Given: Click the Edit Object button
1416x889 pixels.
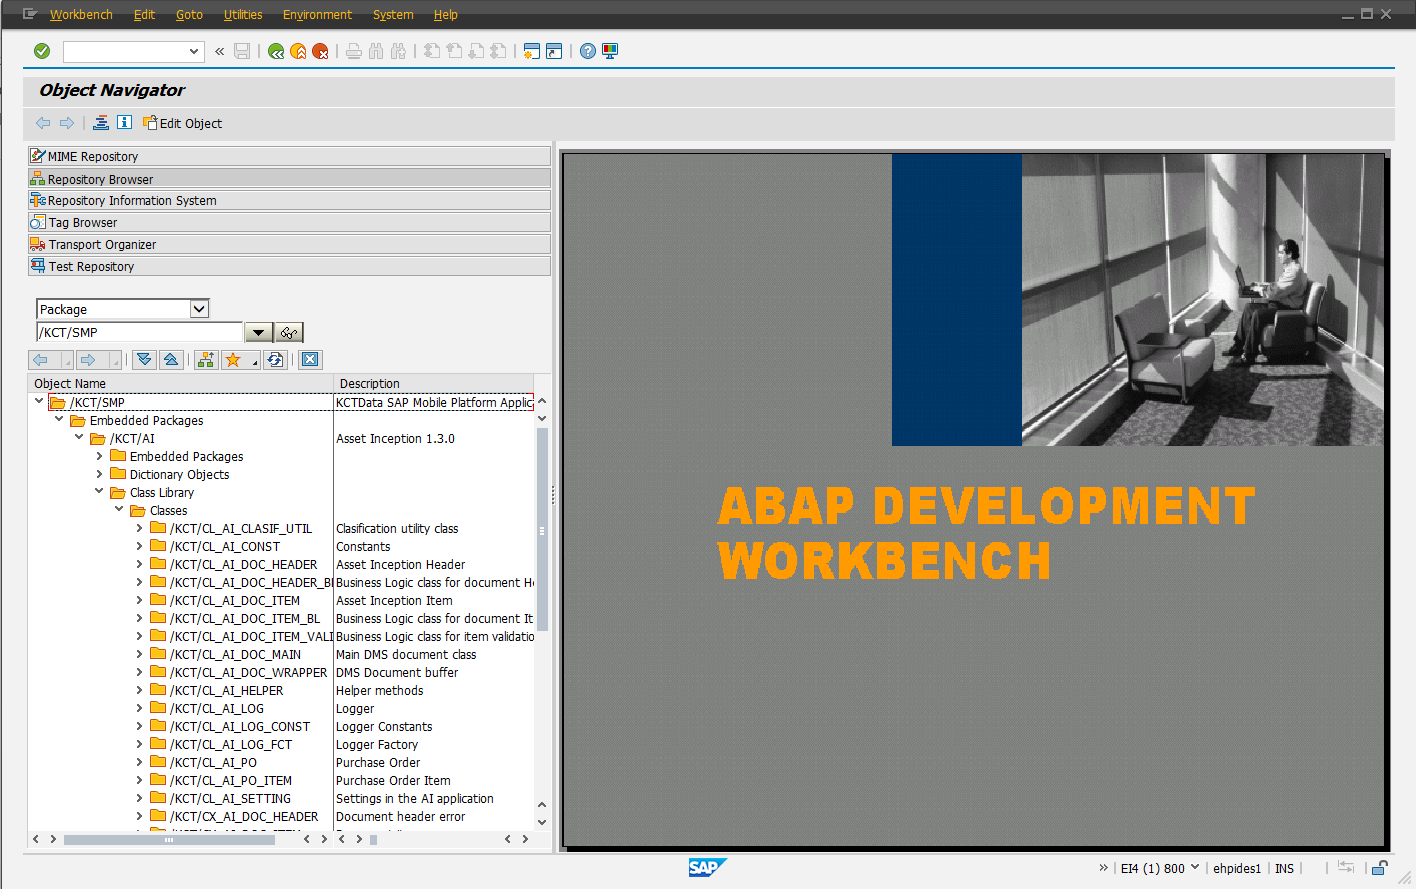Looking at the screenshot, I should (182, 123).
